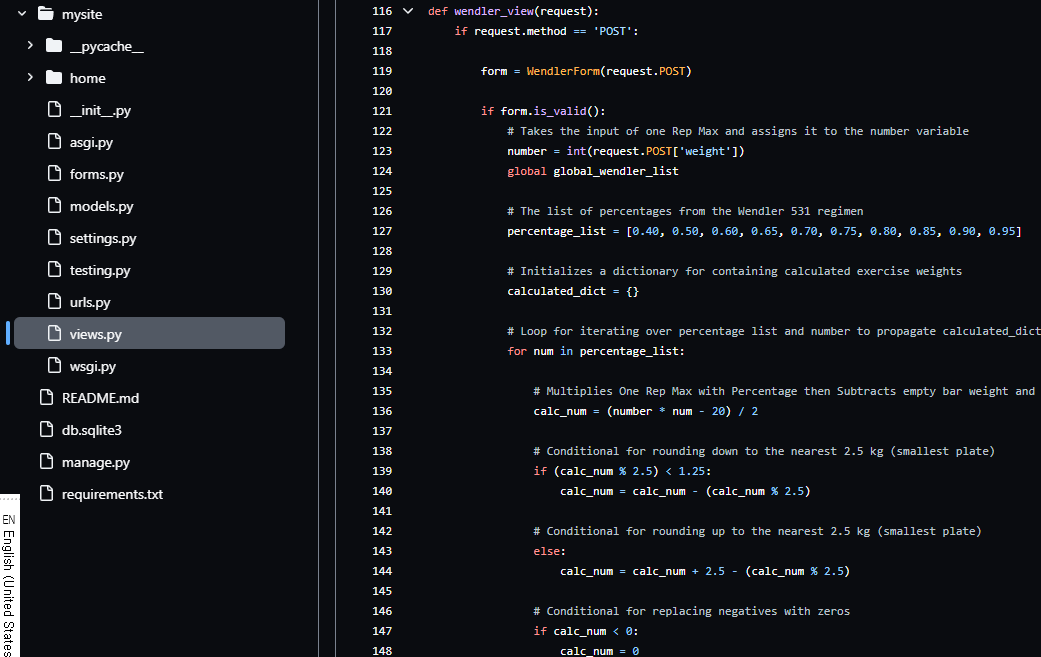Open settings.py file
The height and width of the screenshot is (657, 1041).
click(x=103, y=238)
